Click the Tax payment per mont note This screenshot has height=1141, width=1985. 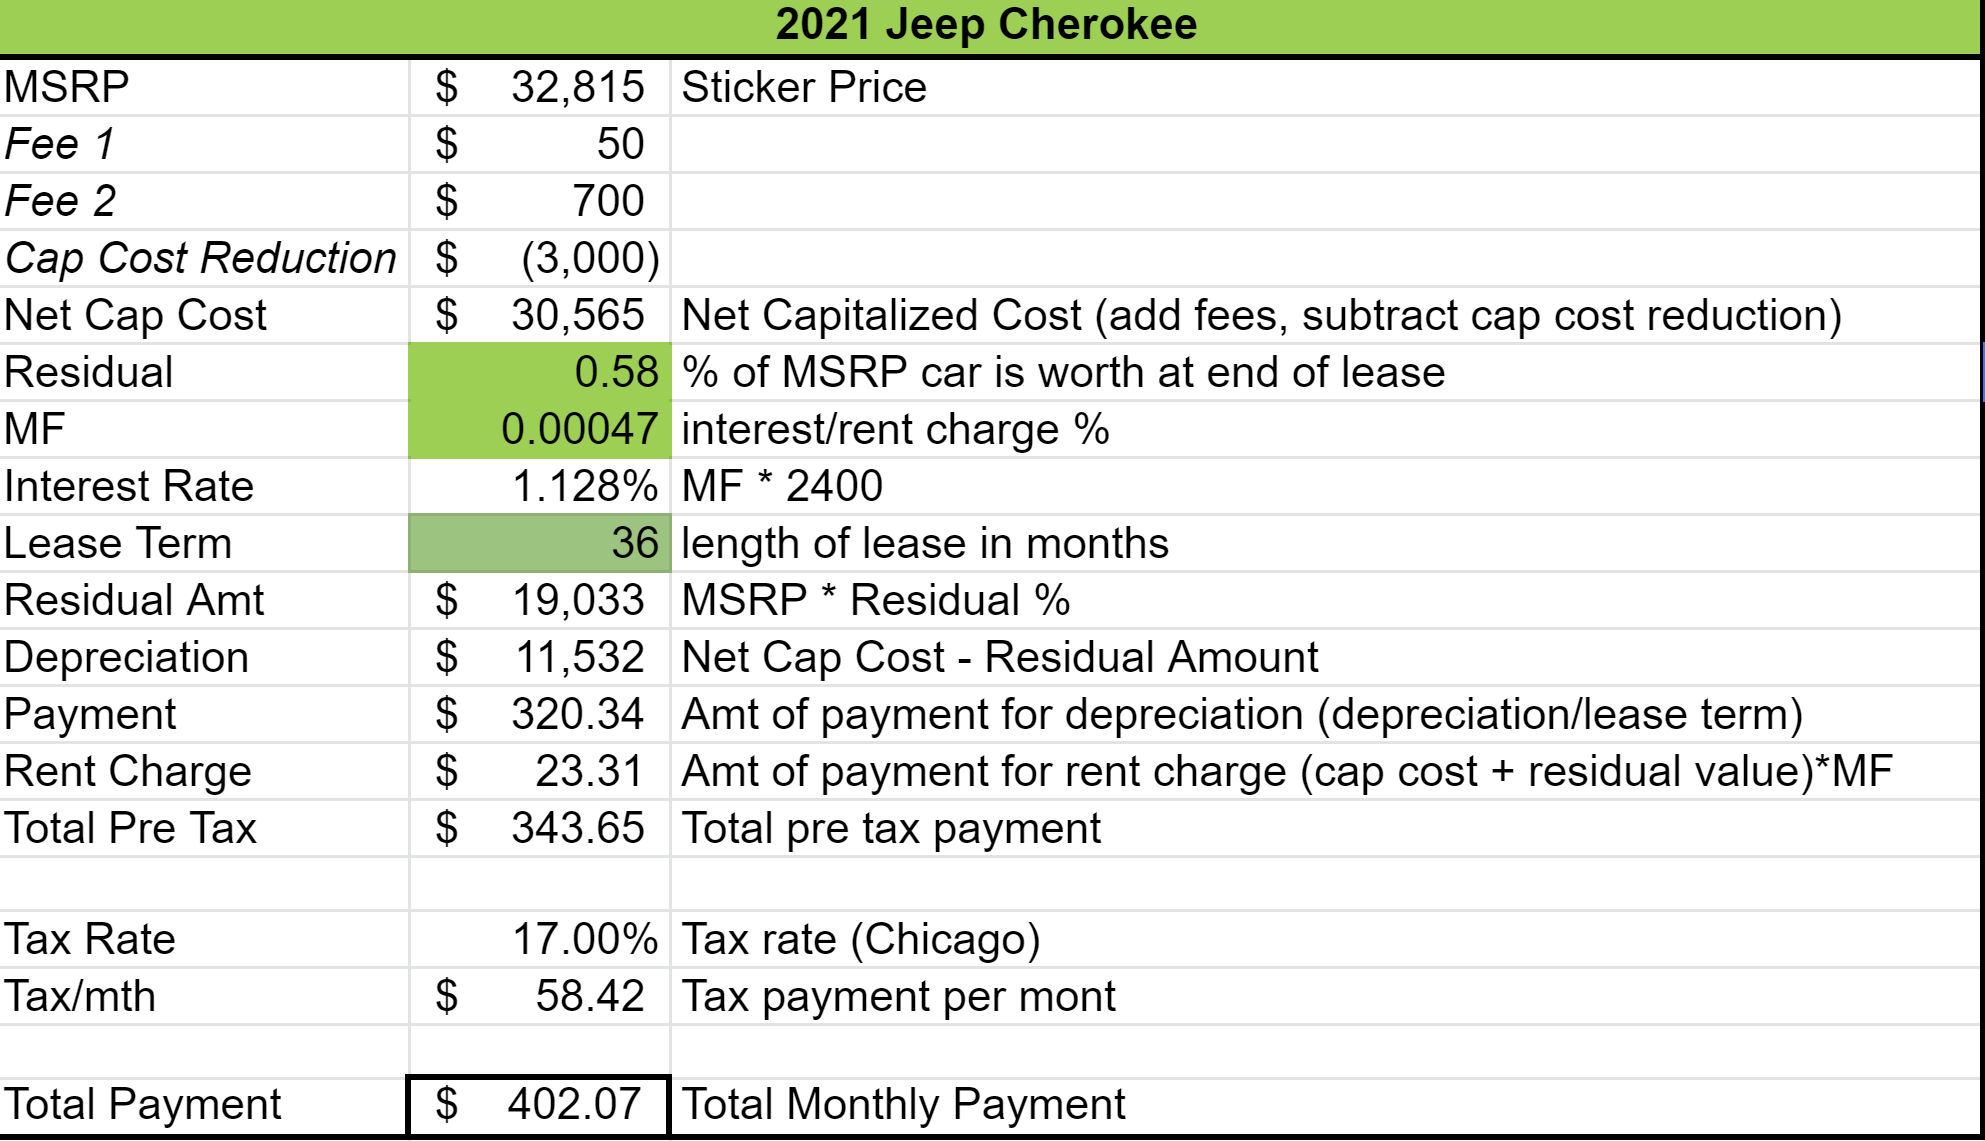1325,996
